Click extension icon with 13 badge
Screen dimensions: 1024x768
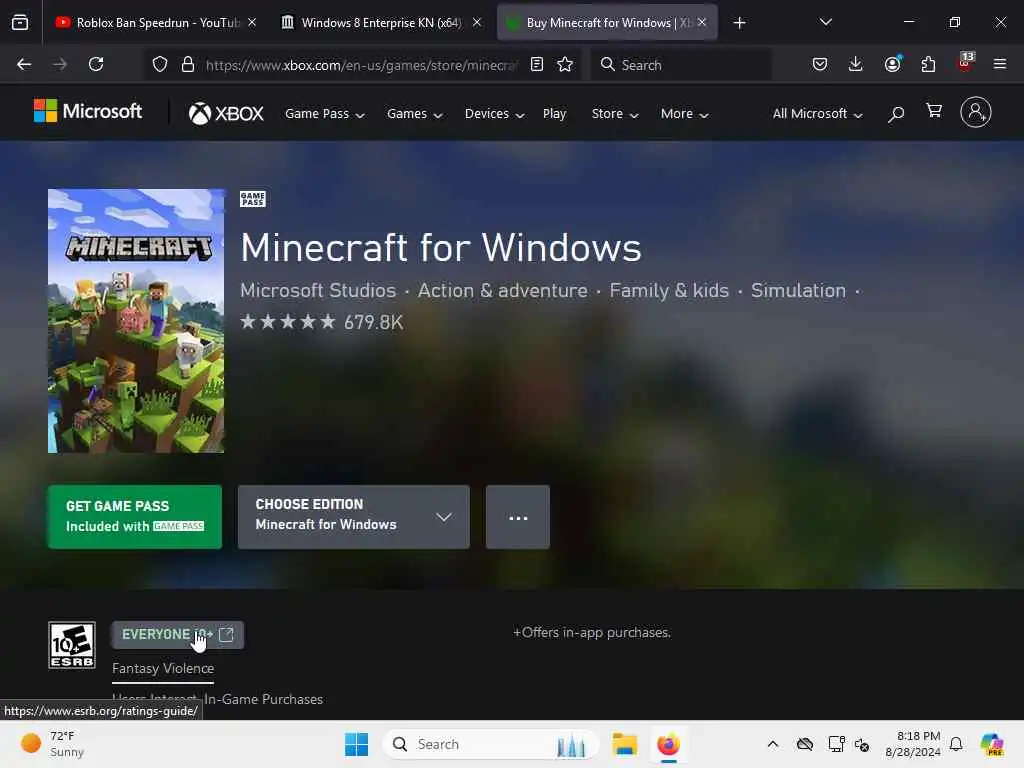pos(965,63)
